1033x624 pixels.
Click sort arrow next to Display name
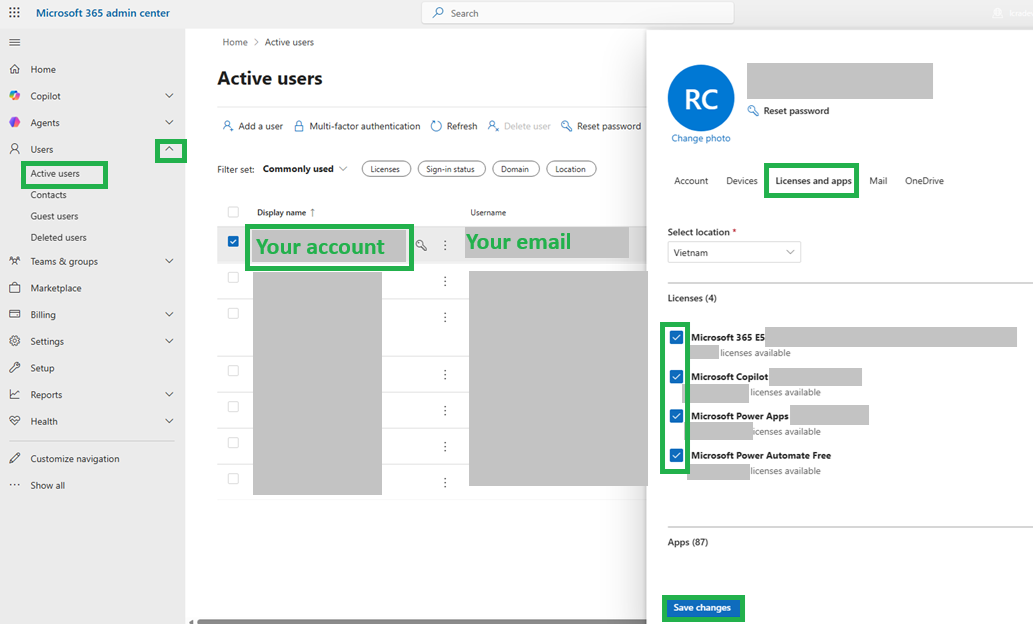tap(312, 212)
